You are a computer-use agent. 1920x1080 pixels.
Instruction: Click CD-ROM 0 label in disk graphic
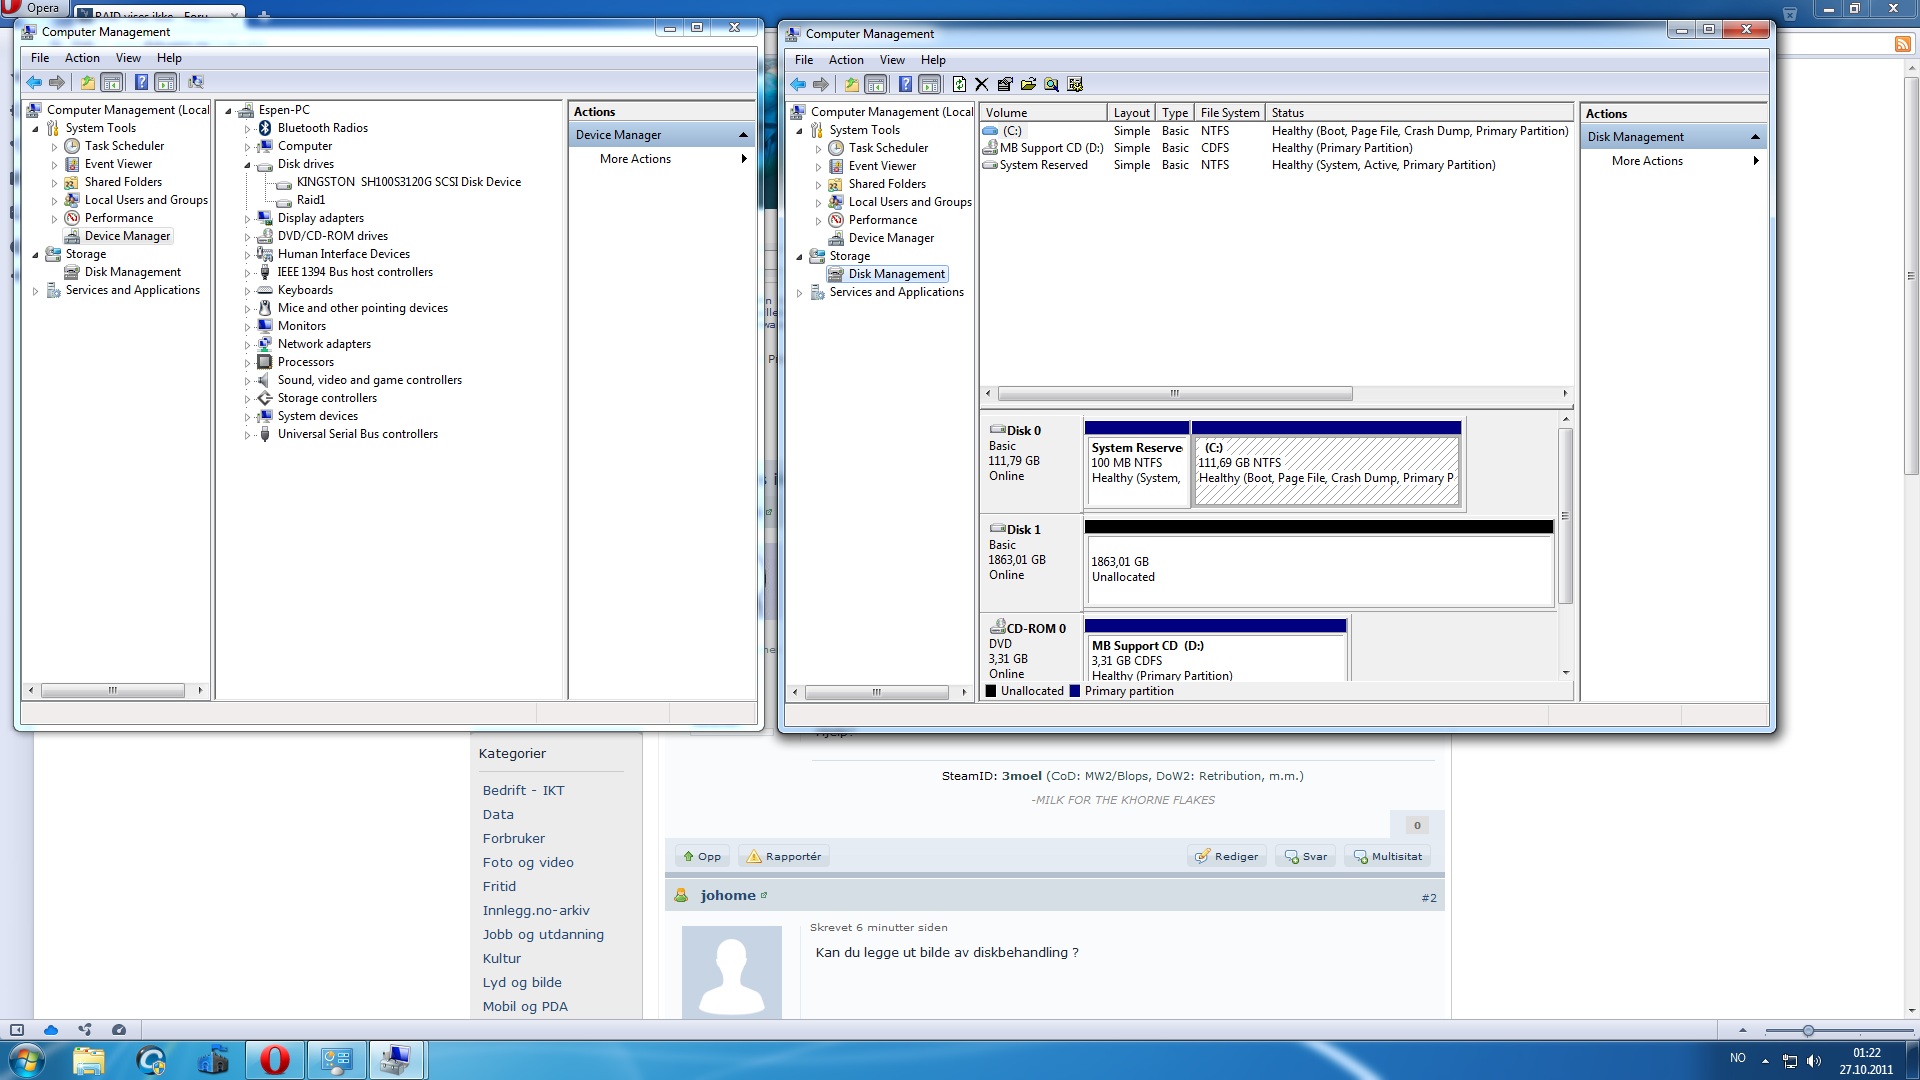coord(1036,629)
